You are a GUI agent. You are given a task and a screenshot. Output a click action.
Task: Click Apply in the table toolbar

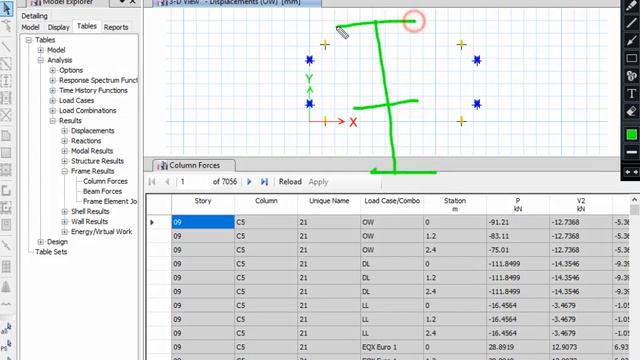click(318, 182)
